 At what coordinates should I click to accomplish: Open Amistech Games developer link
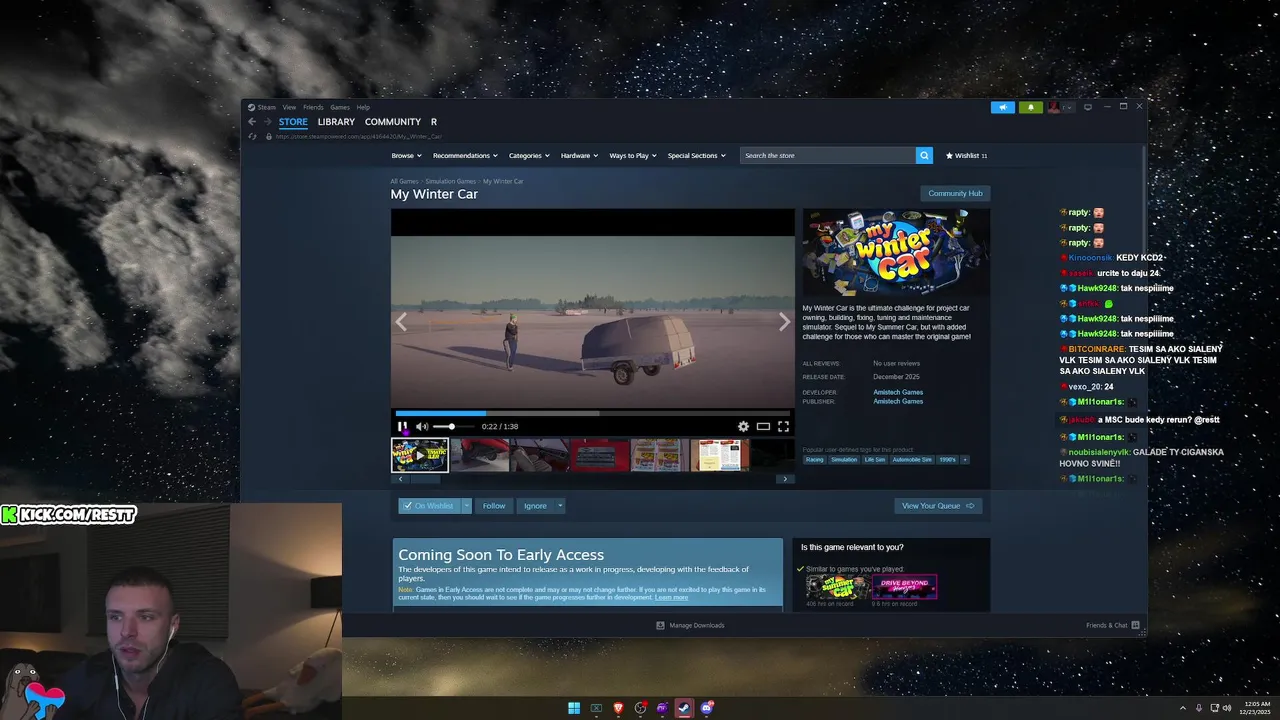pyautogui.click(x=898, y=392)
